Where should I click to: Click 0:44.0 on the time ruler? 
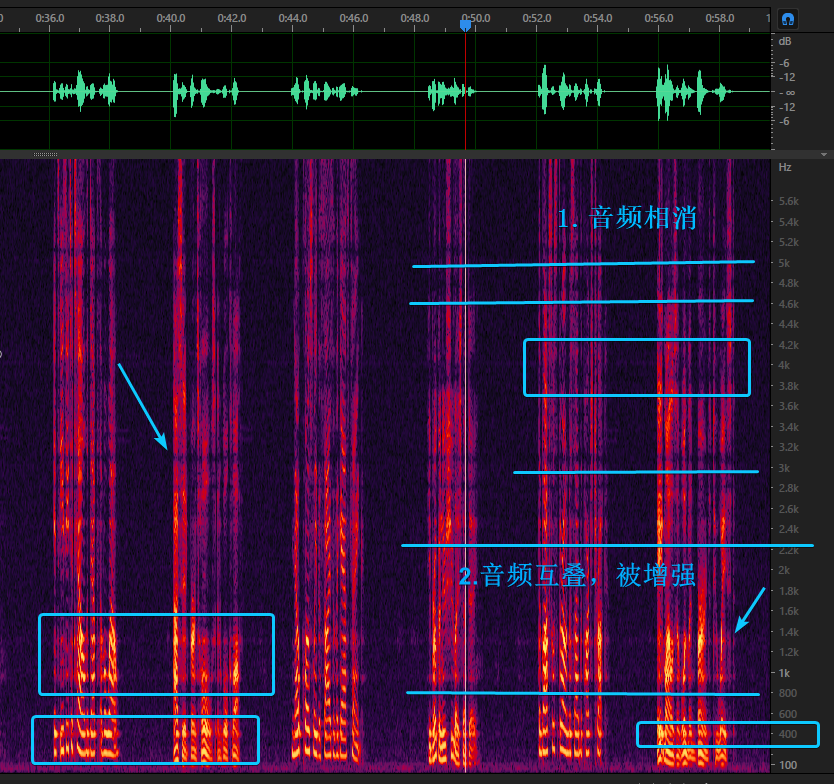(x=293, y=18)
